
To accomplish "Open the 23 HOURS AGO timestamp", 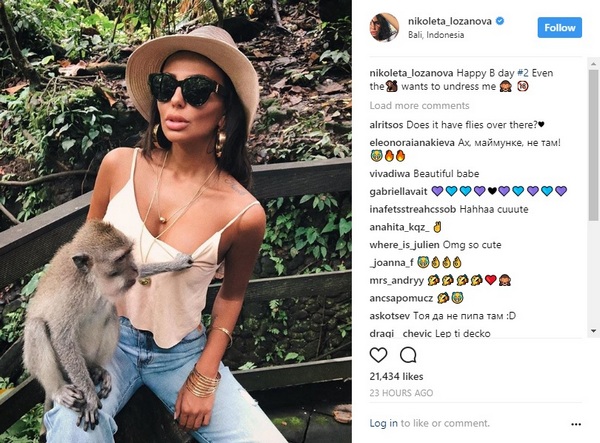I will pyautogui.click(x=401, y=393).
